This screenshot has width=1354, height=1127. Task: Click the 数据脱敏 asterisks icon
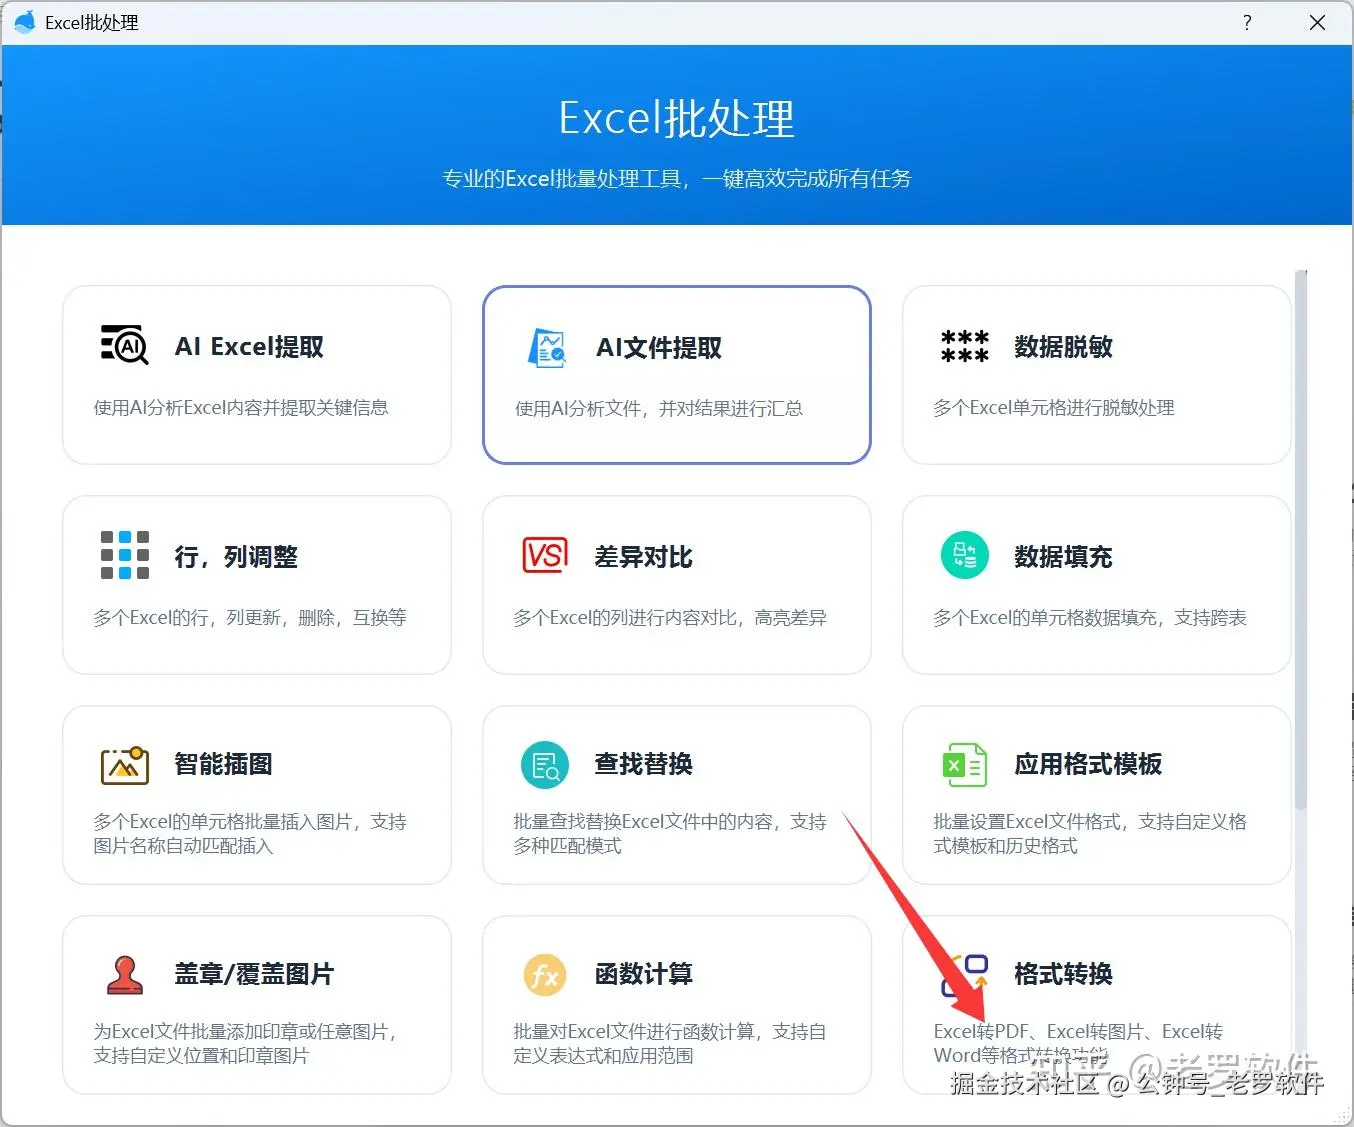click(x=964, y=346)
